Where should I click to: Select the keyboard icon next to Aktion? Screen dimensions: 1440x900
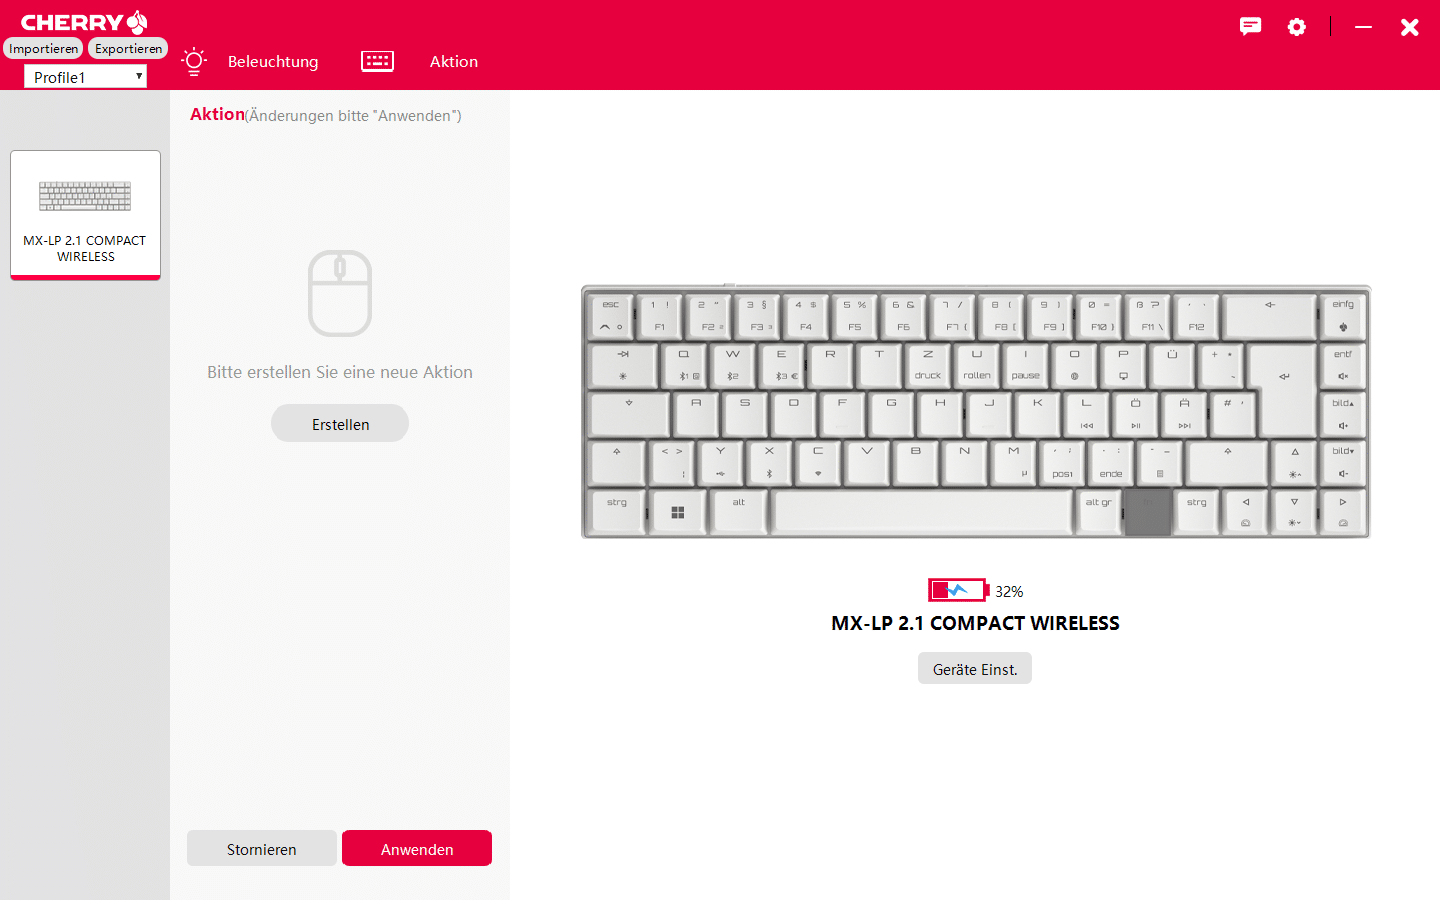click(x=377, y=61)
